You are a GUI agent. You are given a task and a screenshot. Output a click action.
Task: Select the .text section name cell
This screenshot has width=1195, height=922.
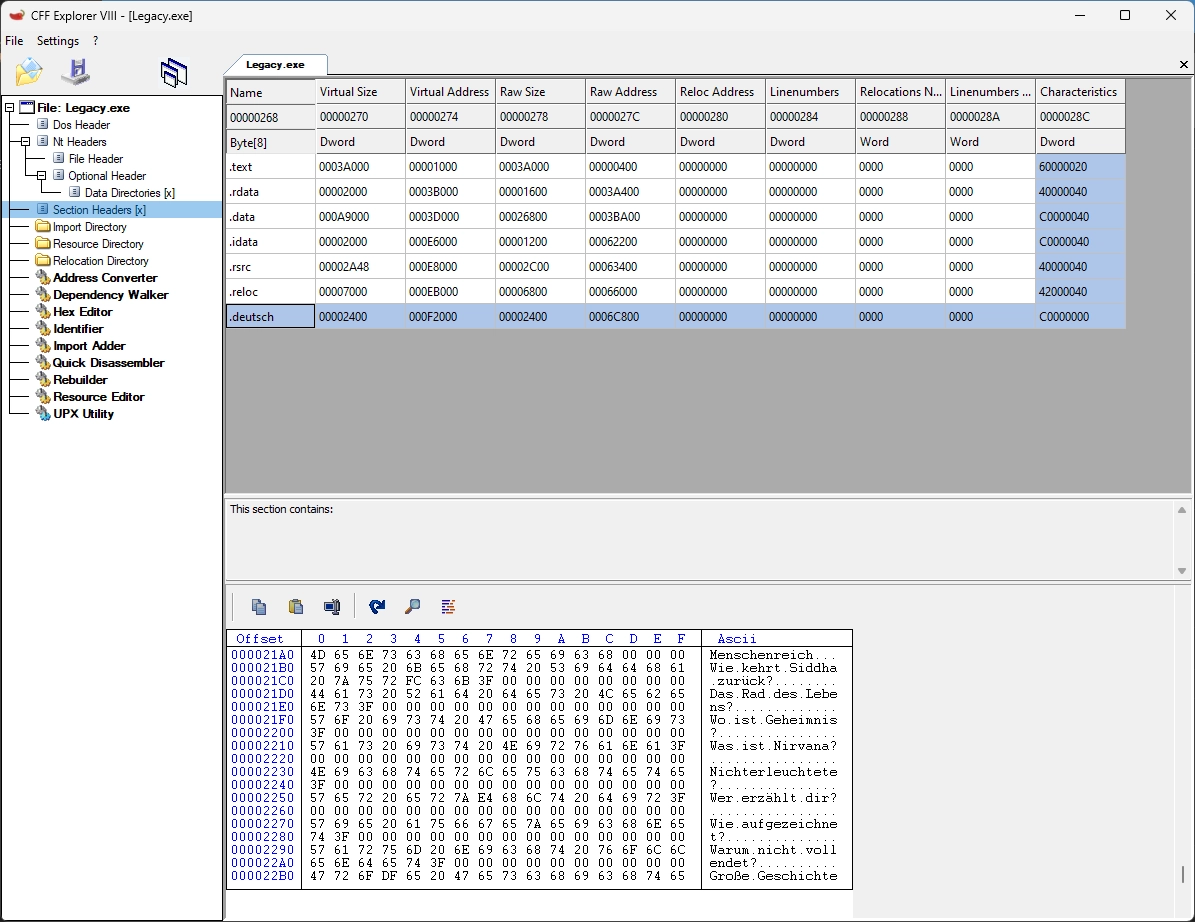pos(271,167)
